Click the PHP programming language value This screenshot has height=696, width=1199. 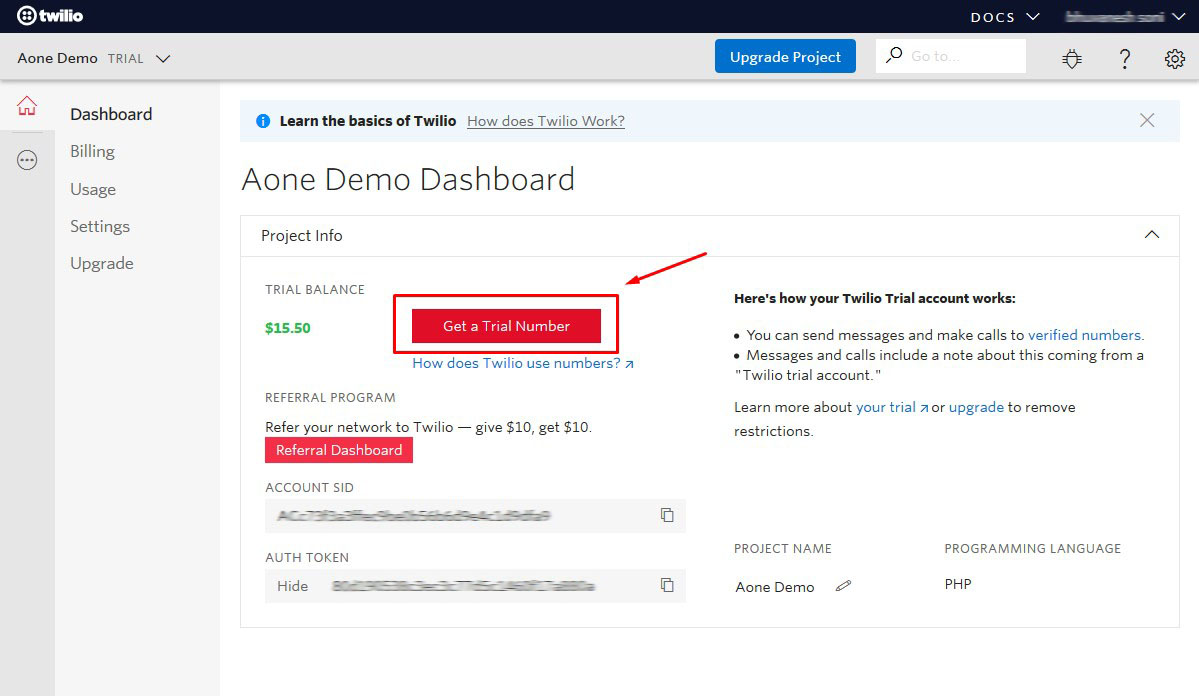tap(958, 584)
